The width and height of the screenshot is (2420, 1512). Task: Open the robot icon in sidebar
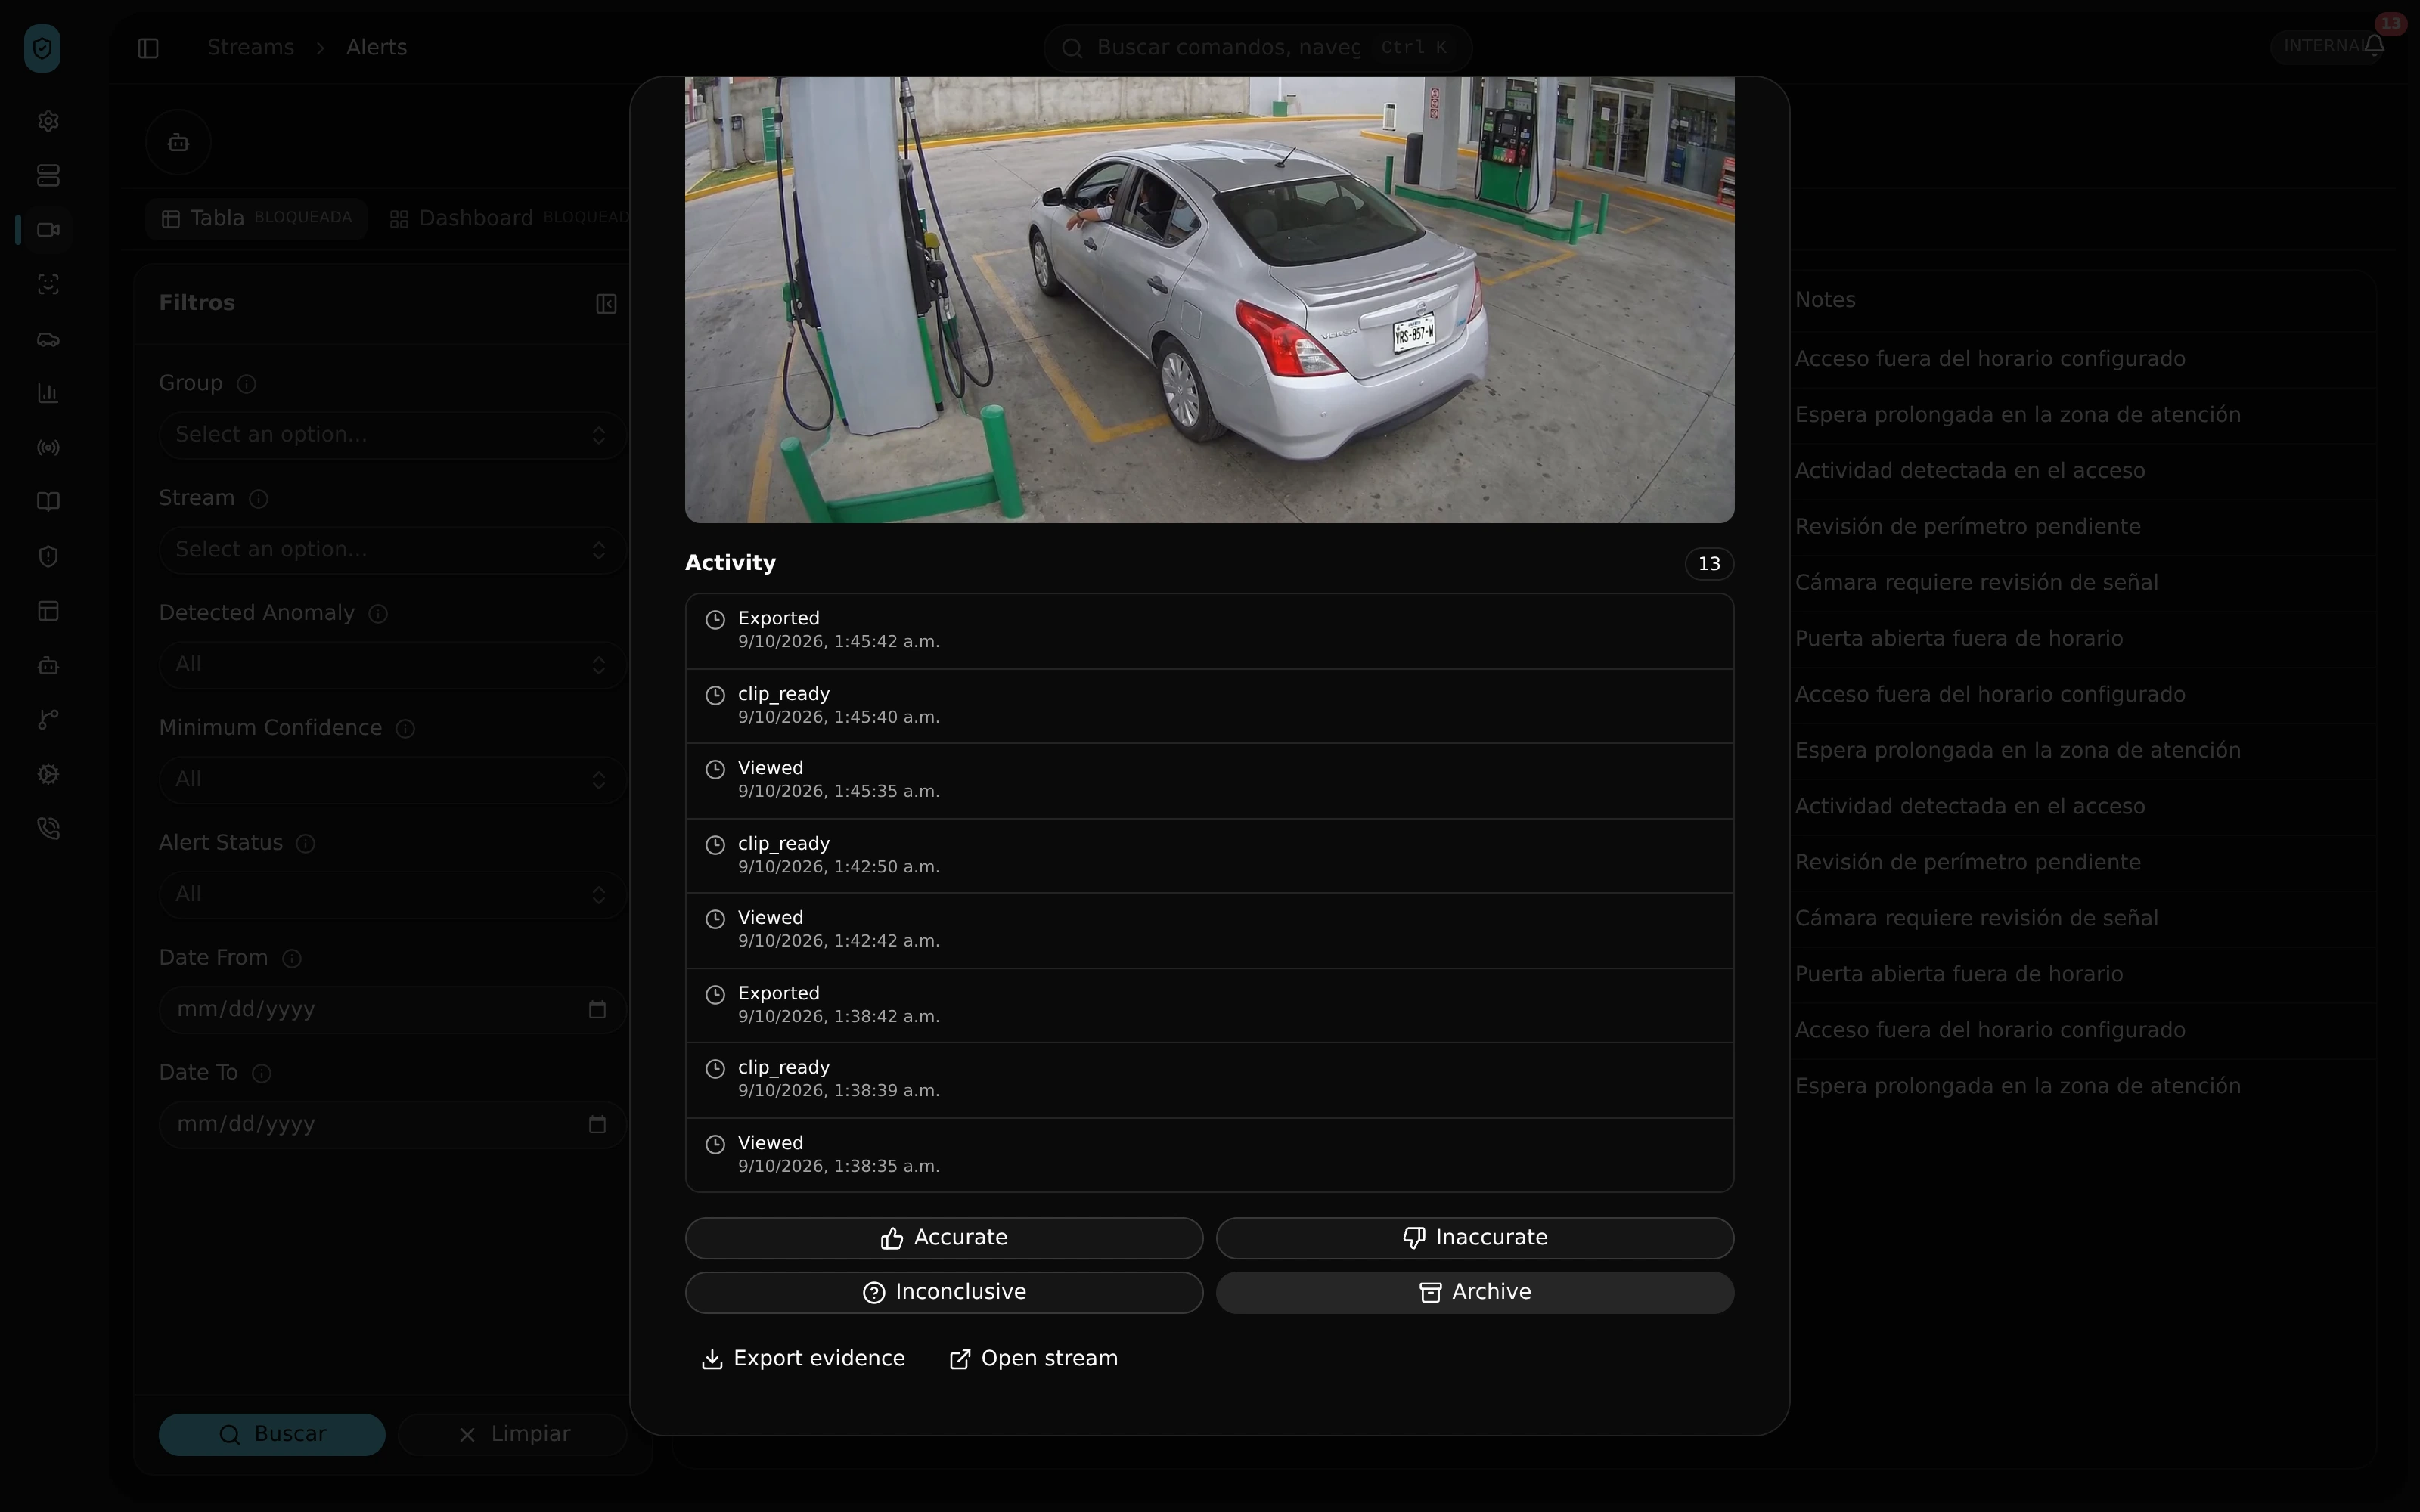point(48,665)
